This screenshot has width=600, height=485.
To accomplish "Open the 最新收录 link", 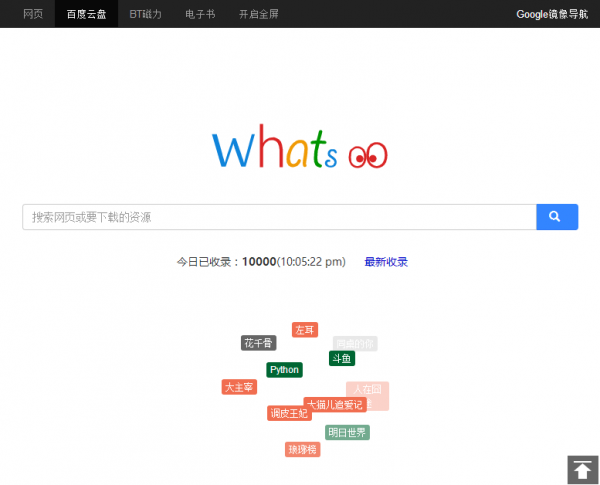I will (386, 262).
